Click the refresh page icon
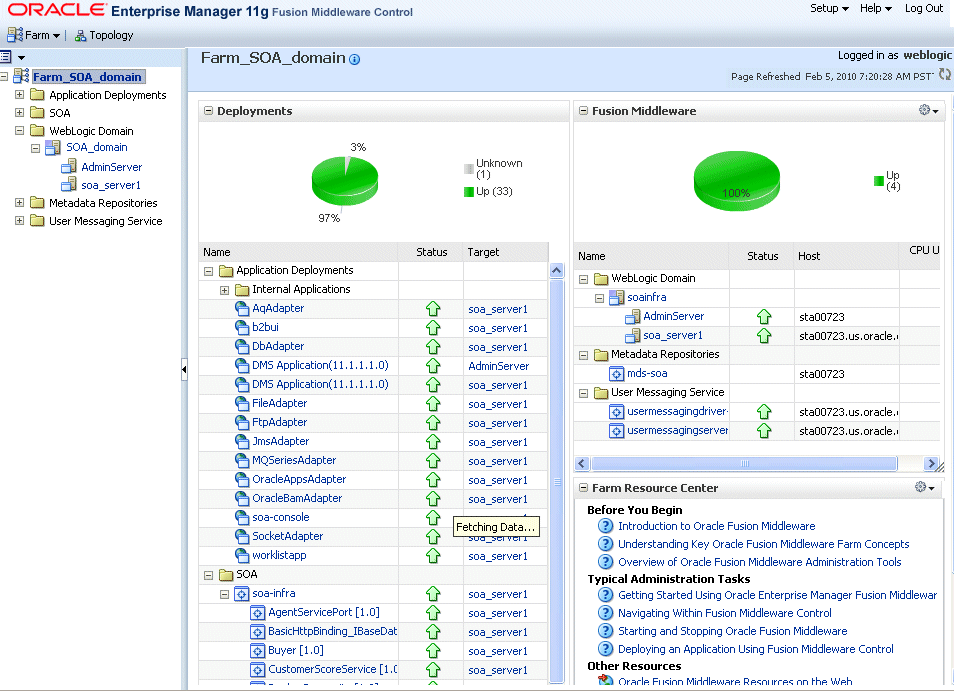Viewport: 954px width, 691px height. 944,74
